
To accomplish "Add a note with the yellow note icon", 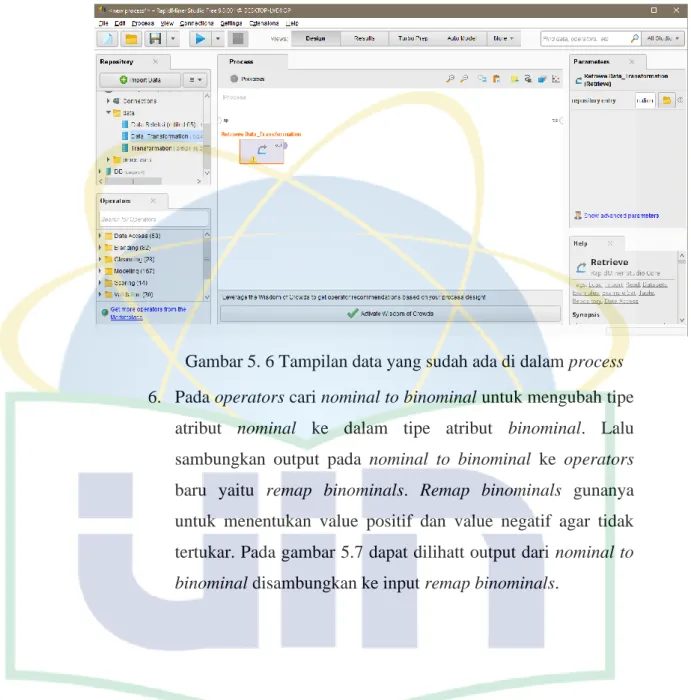I will click(514, 79).
